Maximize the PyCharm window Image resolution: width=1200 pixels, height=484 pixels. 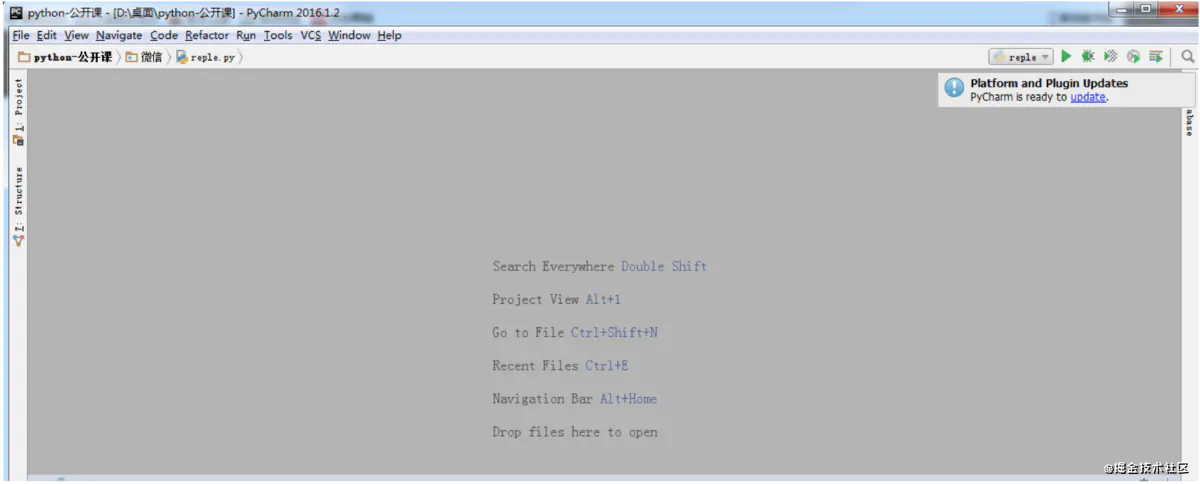pos(1145,9)
